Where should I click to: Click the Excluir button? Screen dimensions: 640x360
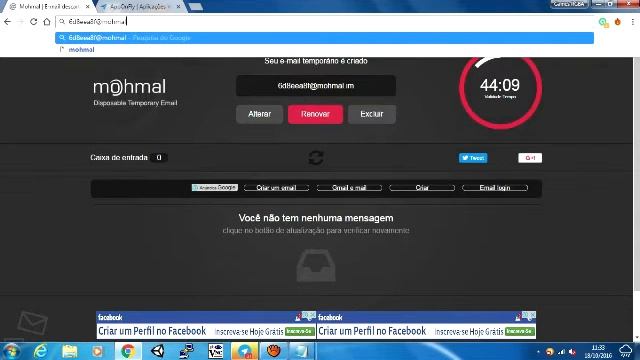tap(371, 114)
